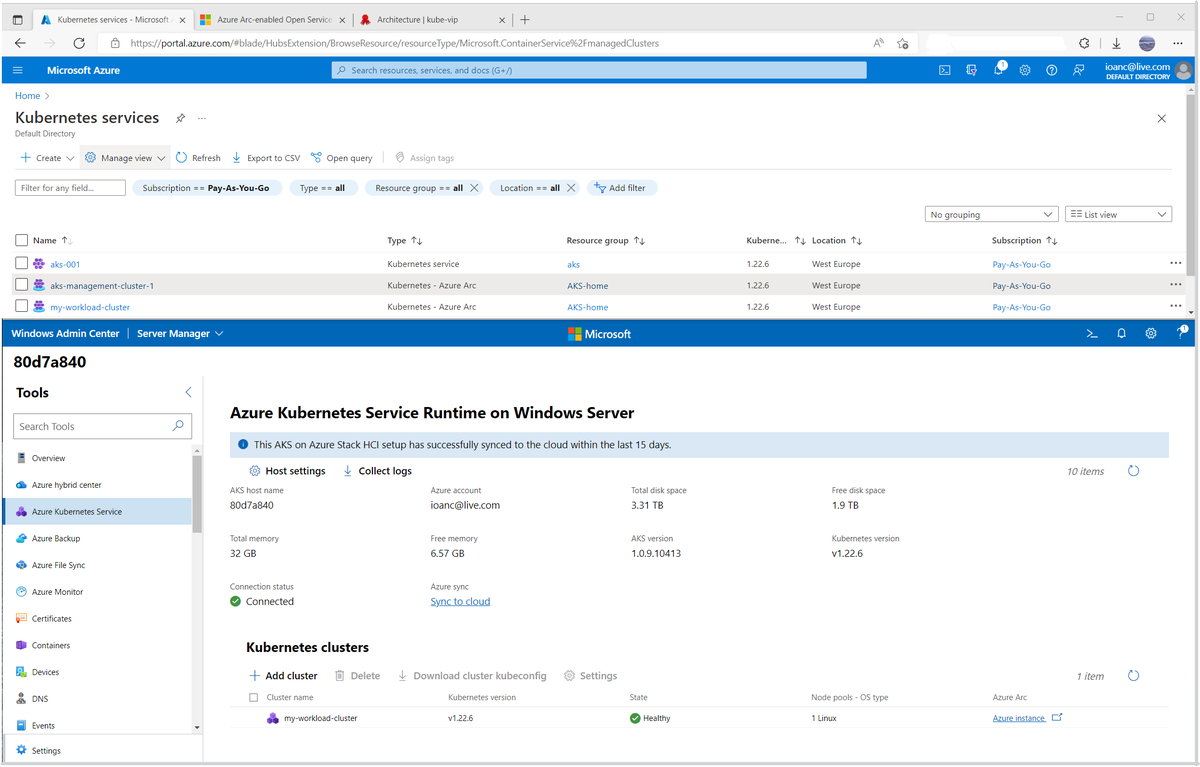Refresh the AKS host details
The image size is (1200, 767).
[x=1133, y=471]
